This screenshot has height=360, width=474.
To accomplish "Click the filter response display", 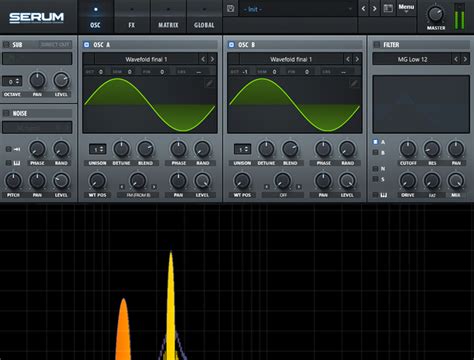I will point(421,104).
